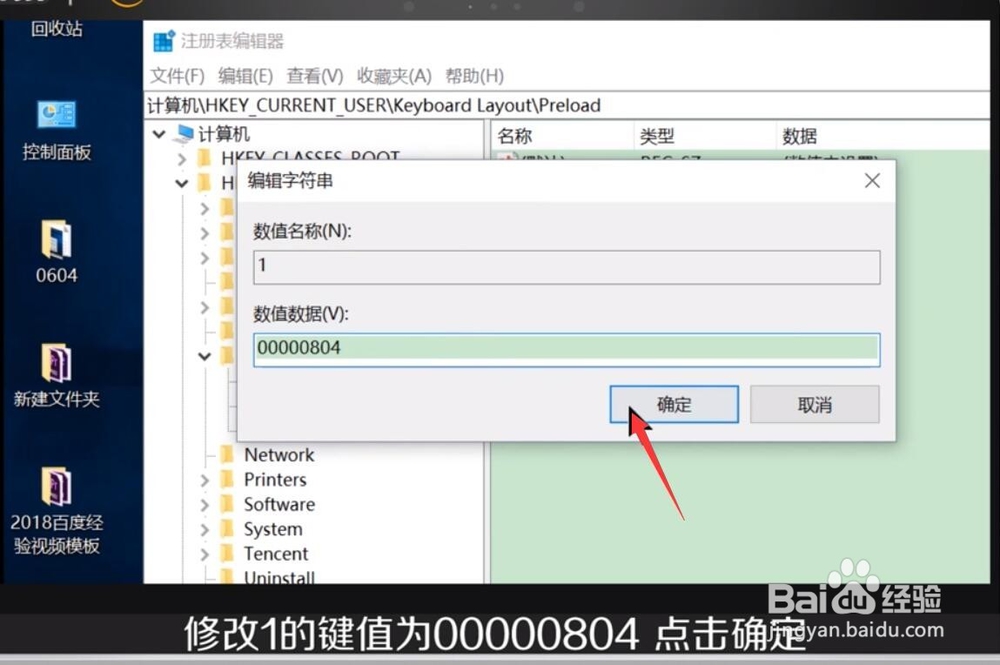Click the Network folder icon

click(x=226, y=455)
